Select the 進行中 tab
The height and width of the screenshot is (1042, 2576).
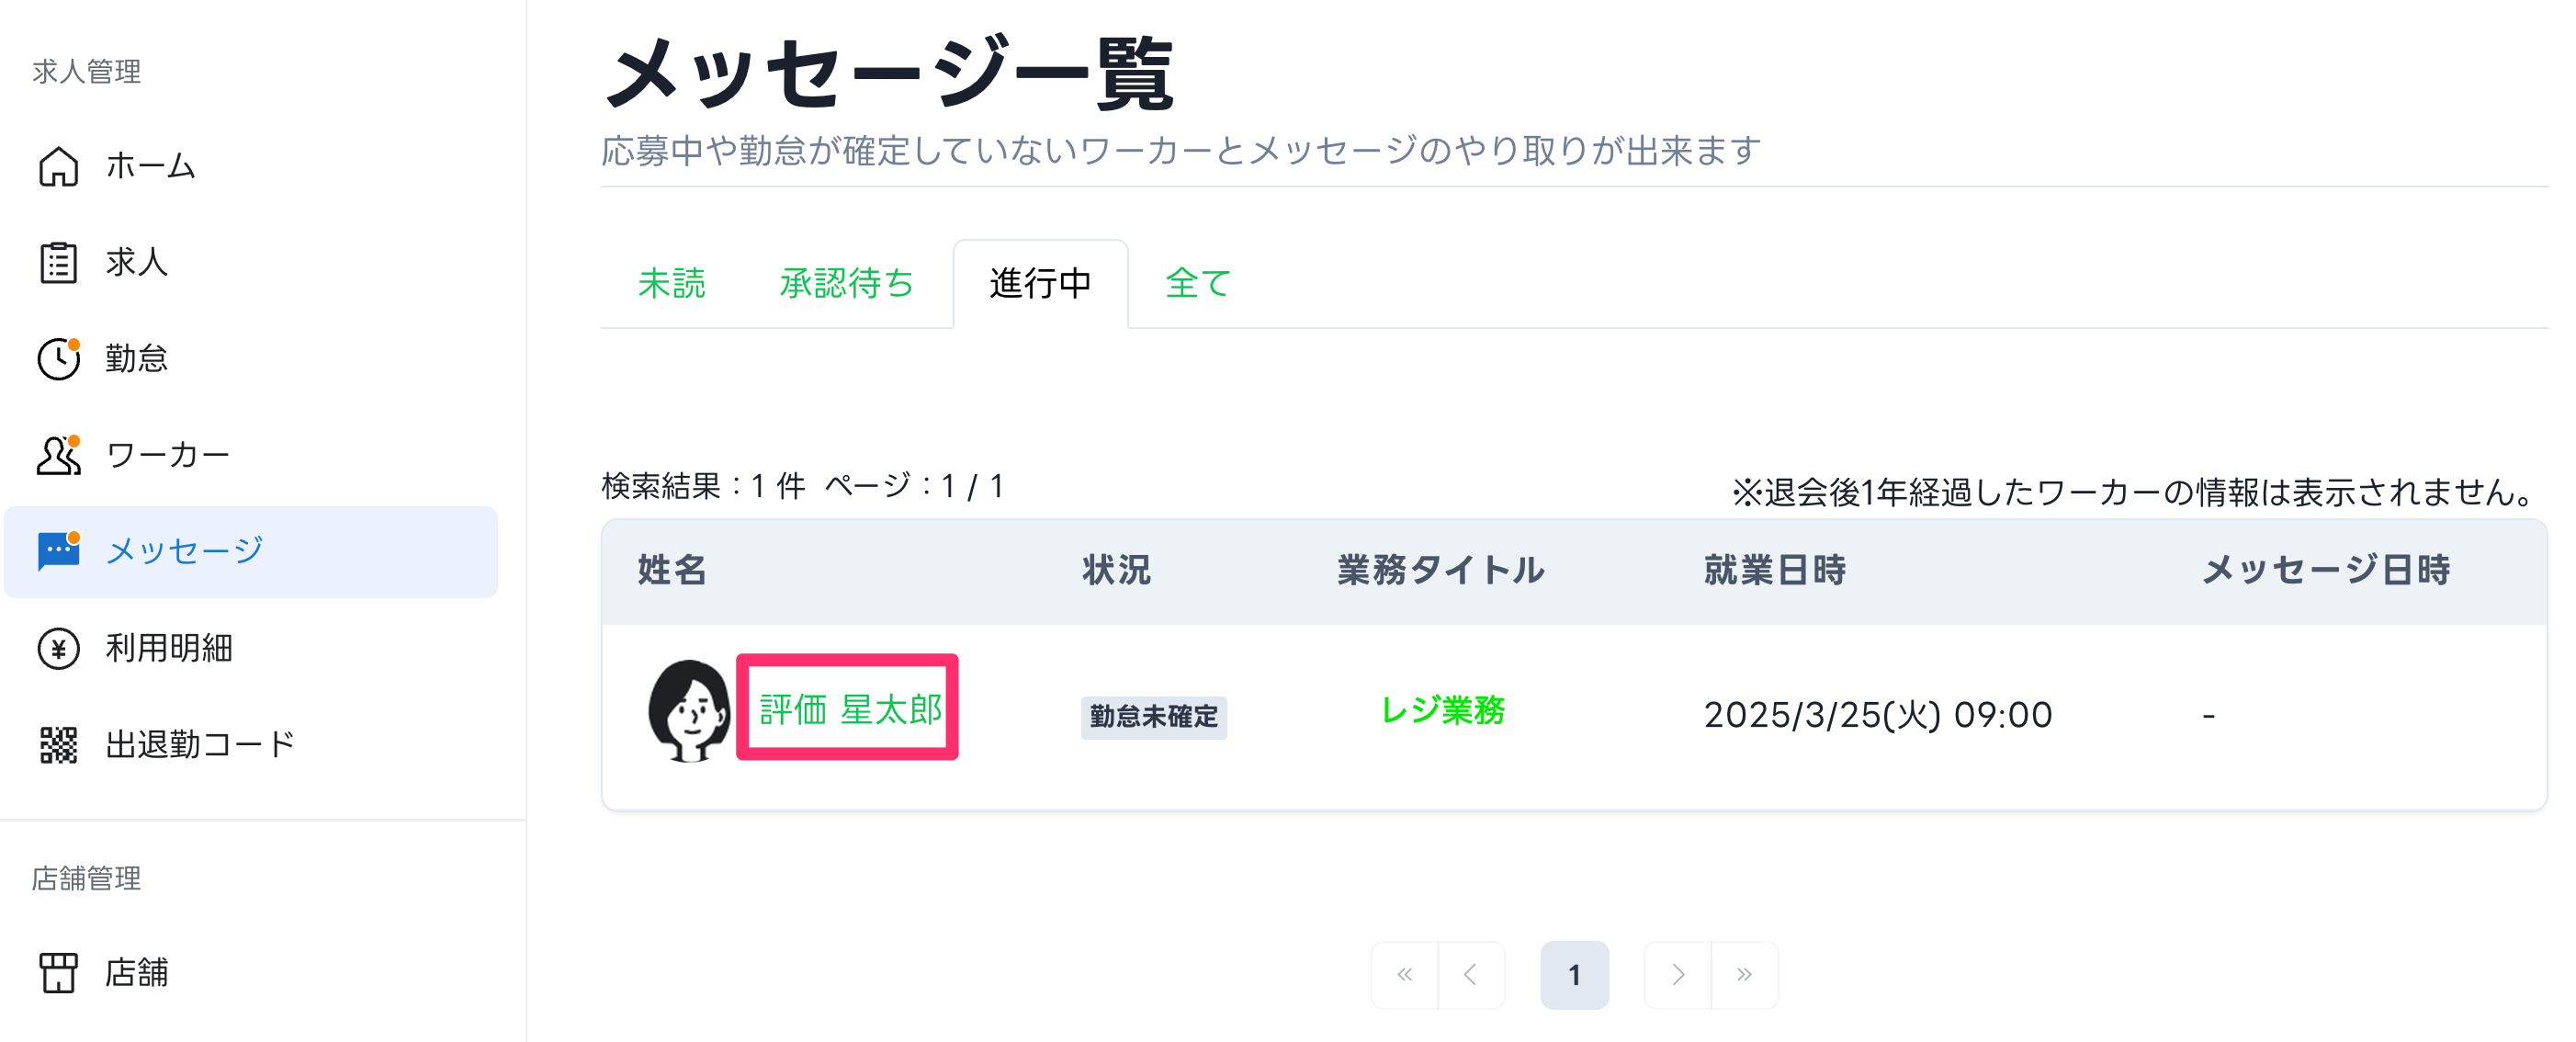[1040, 284]
